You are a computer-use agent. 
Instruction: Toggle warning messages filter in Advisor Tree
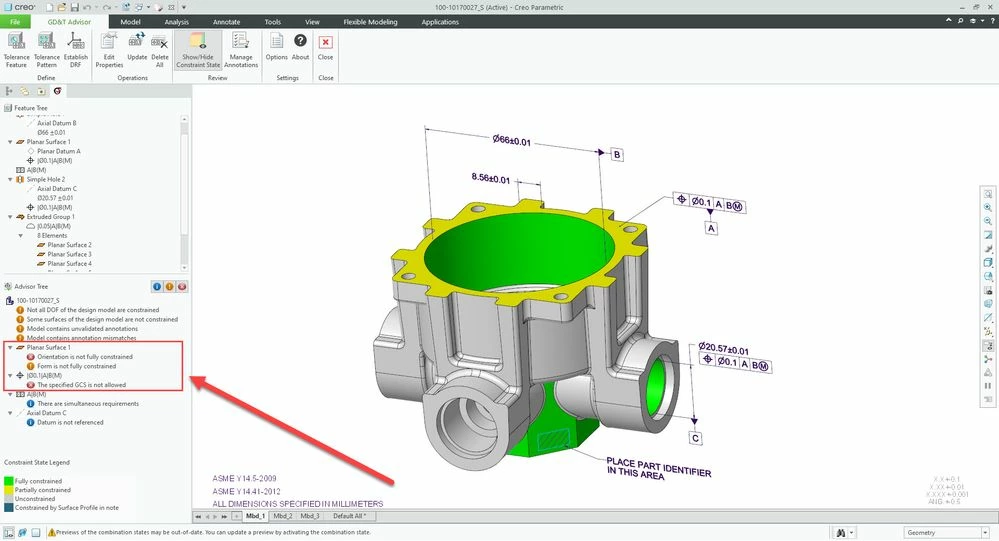[x=169, y=287]
